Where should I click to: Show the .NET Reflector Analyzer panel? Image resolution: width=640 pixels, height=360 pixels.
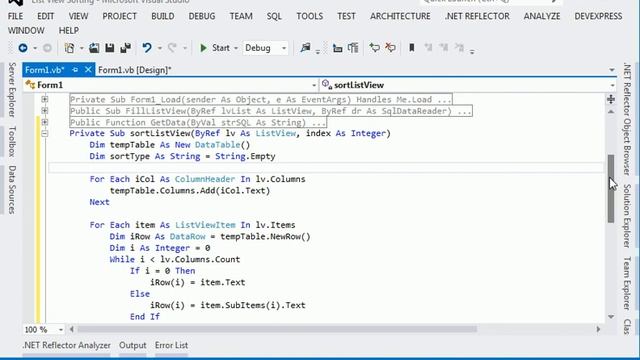pos(66,345)
